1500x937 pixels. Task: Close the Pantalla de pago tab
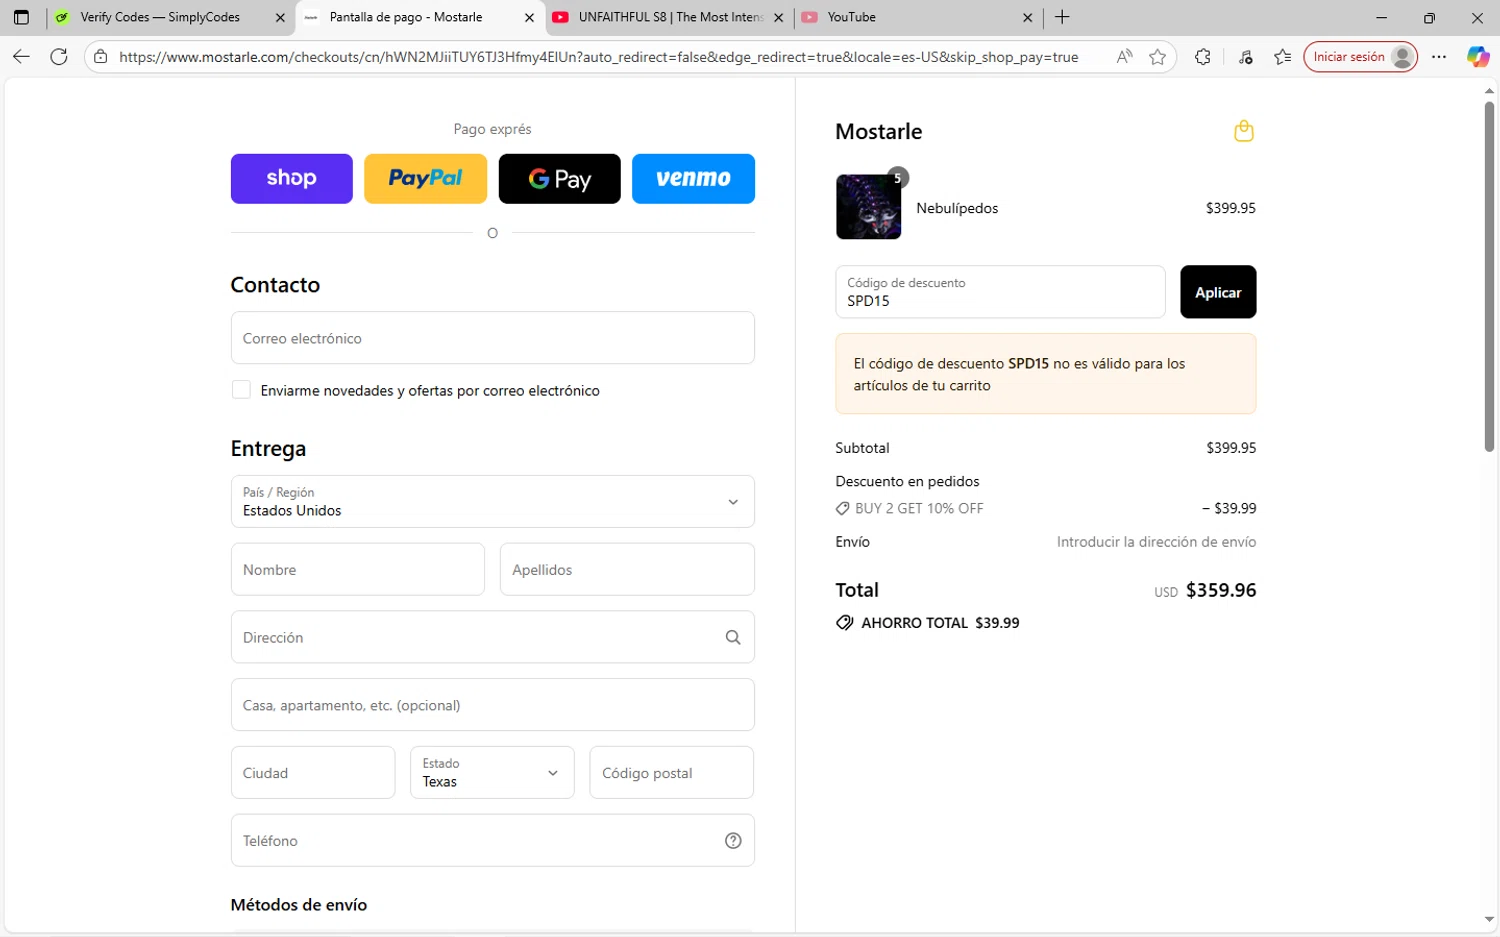coord(529,17)
